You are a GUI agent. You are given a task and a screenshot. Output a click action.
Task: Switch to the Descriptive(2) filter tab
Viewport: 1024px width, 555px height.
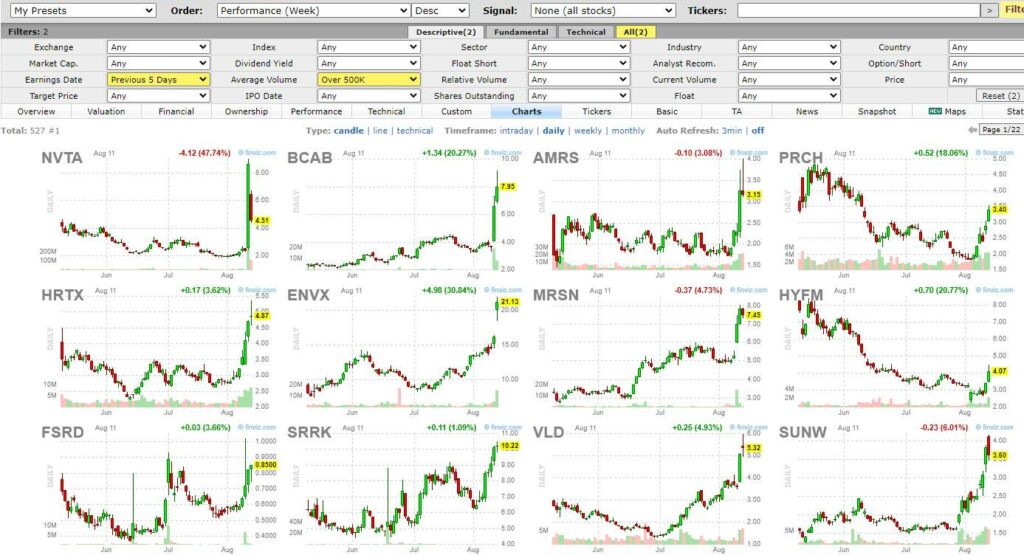tap(445, 32)
